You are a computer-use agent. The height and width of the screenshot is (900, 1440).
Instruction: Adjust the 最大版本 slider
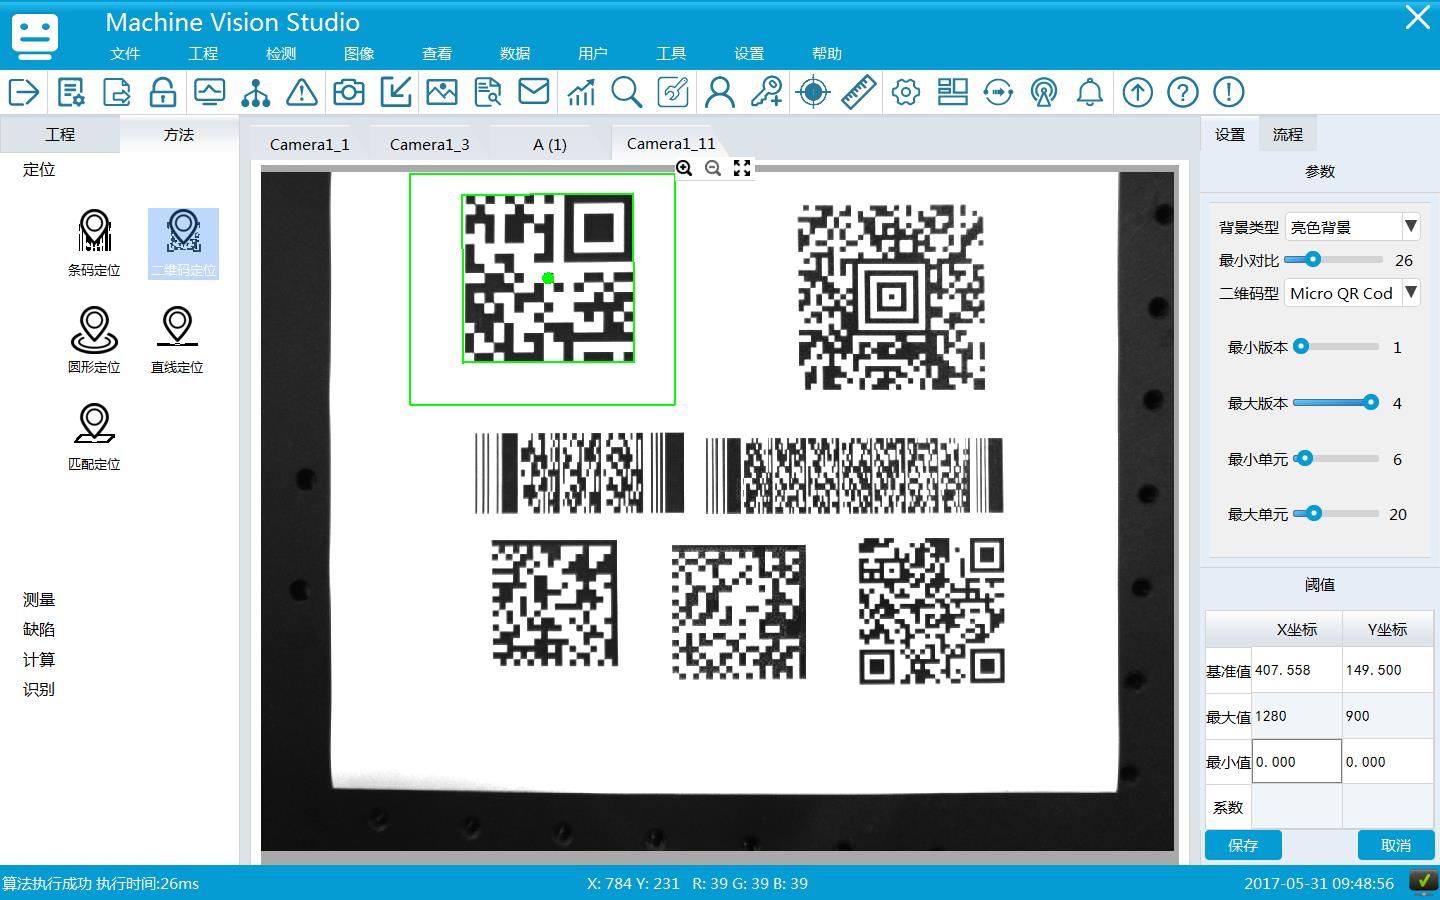tap(1336, 402)
